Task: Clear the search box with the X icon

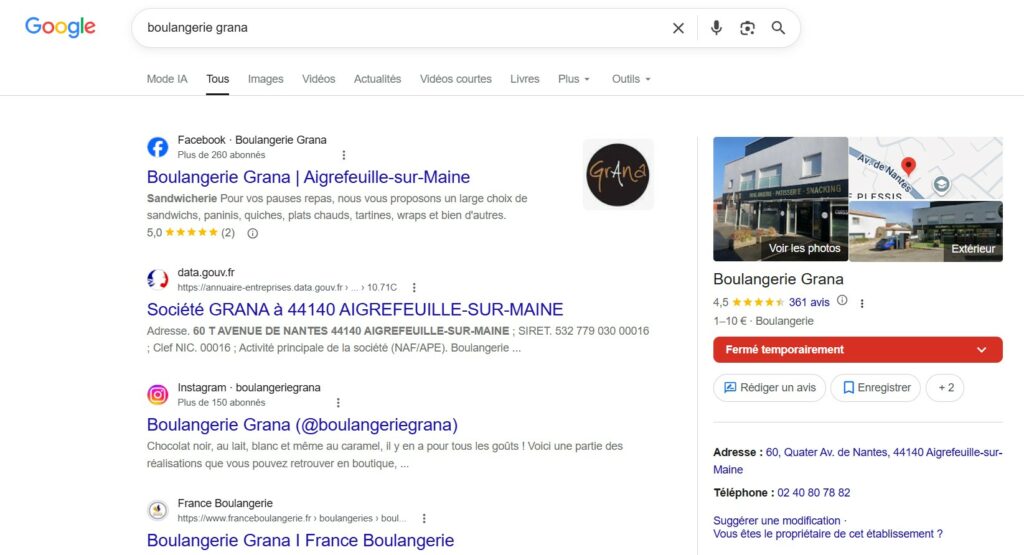Action: coord(679,28)
